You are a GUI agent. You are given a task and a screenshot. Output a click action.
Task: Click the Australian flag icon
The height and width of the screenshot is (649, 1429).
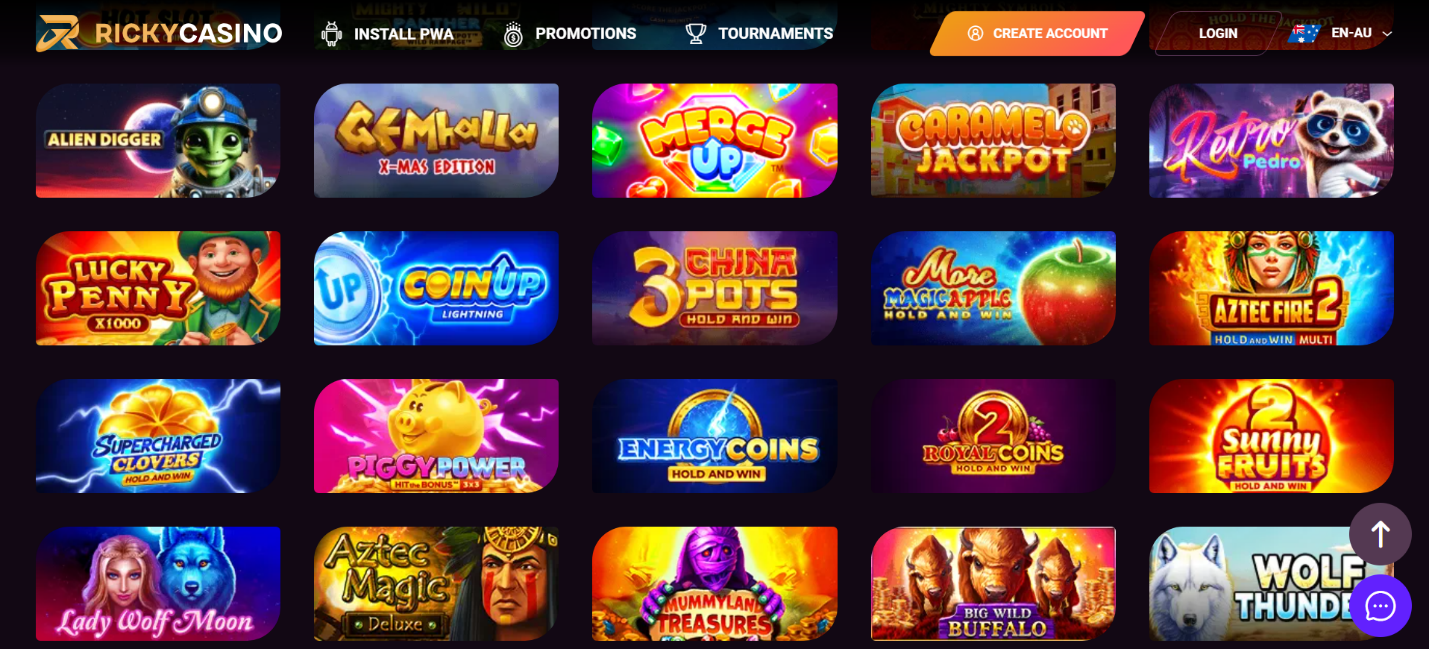[x=1304, y=34]
